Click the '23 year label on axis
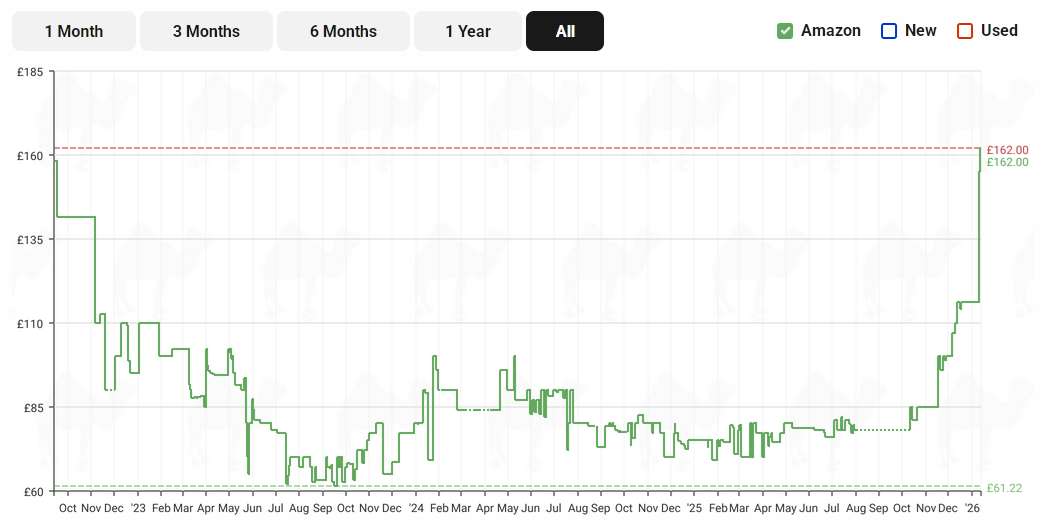 click(138, 508)
